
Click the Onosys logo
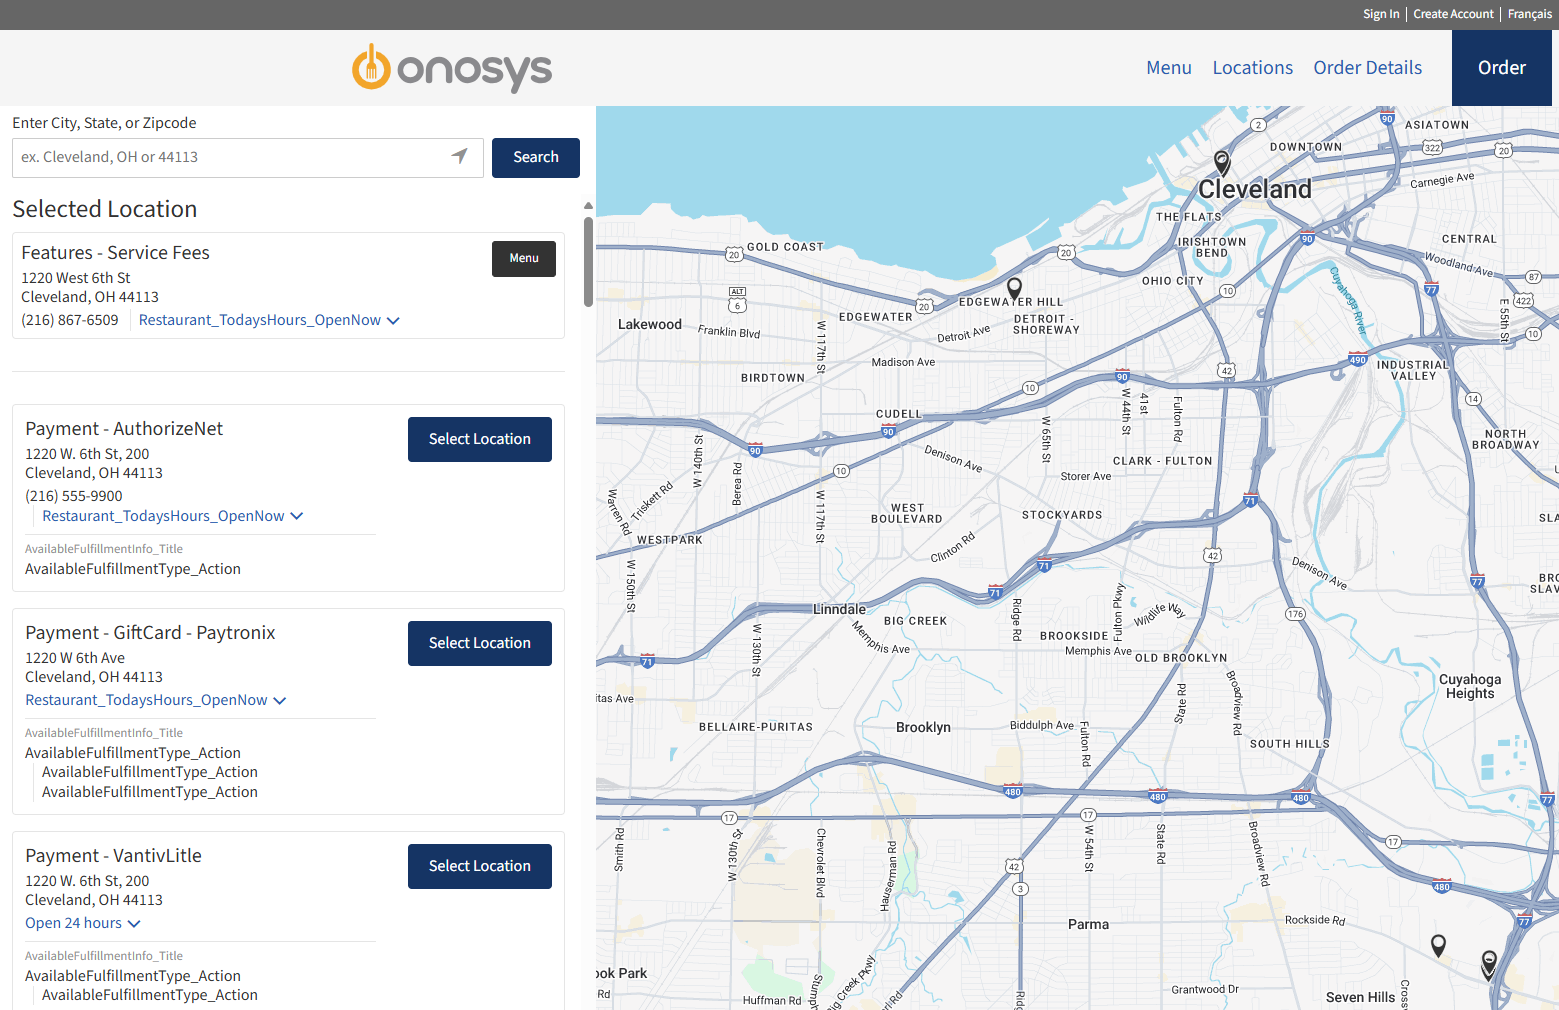(451, 67)
